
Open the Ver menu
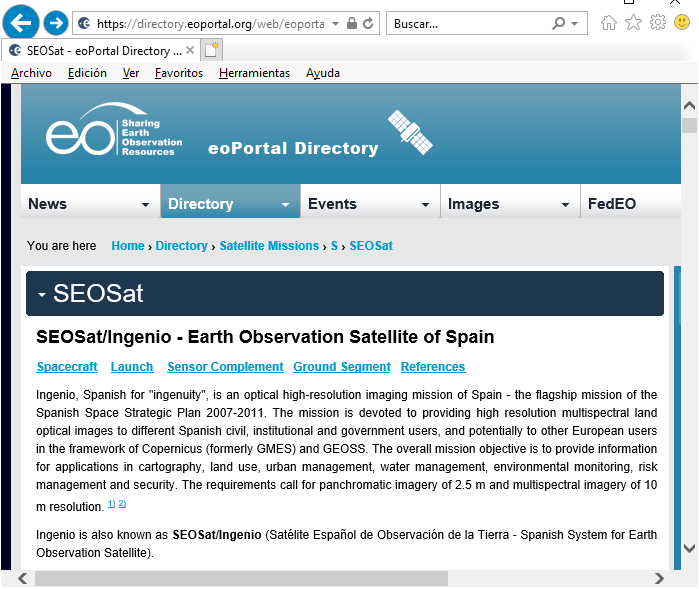point(131,73)
